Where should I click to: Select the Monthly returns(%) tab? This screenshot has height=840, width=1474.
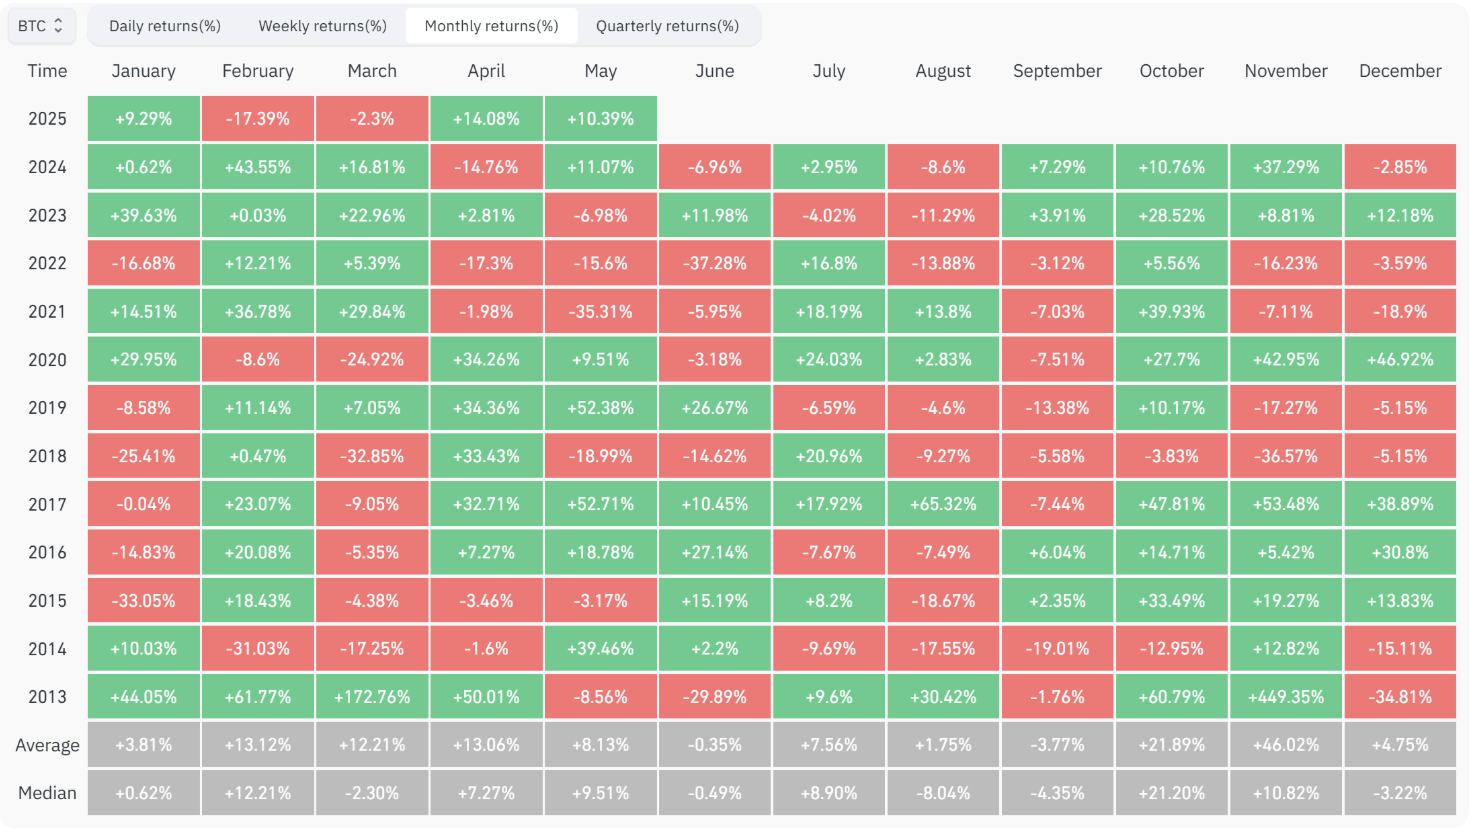pos(491,26)
